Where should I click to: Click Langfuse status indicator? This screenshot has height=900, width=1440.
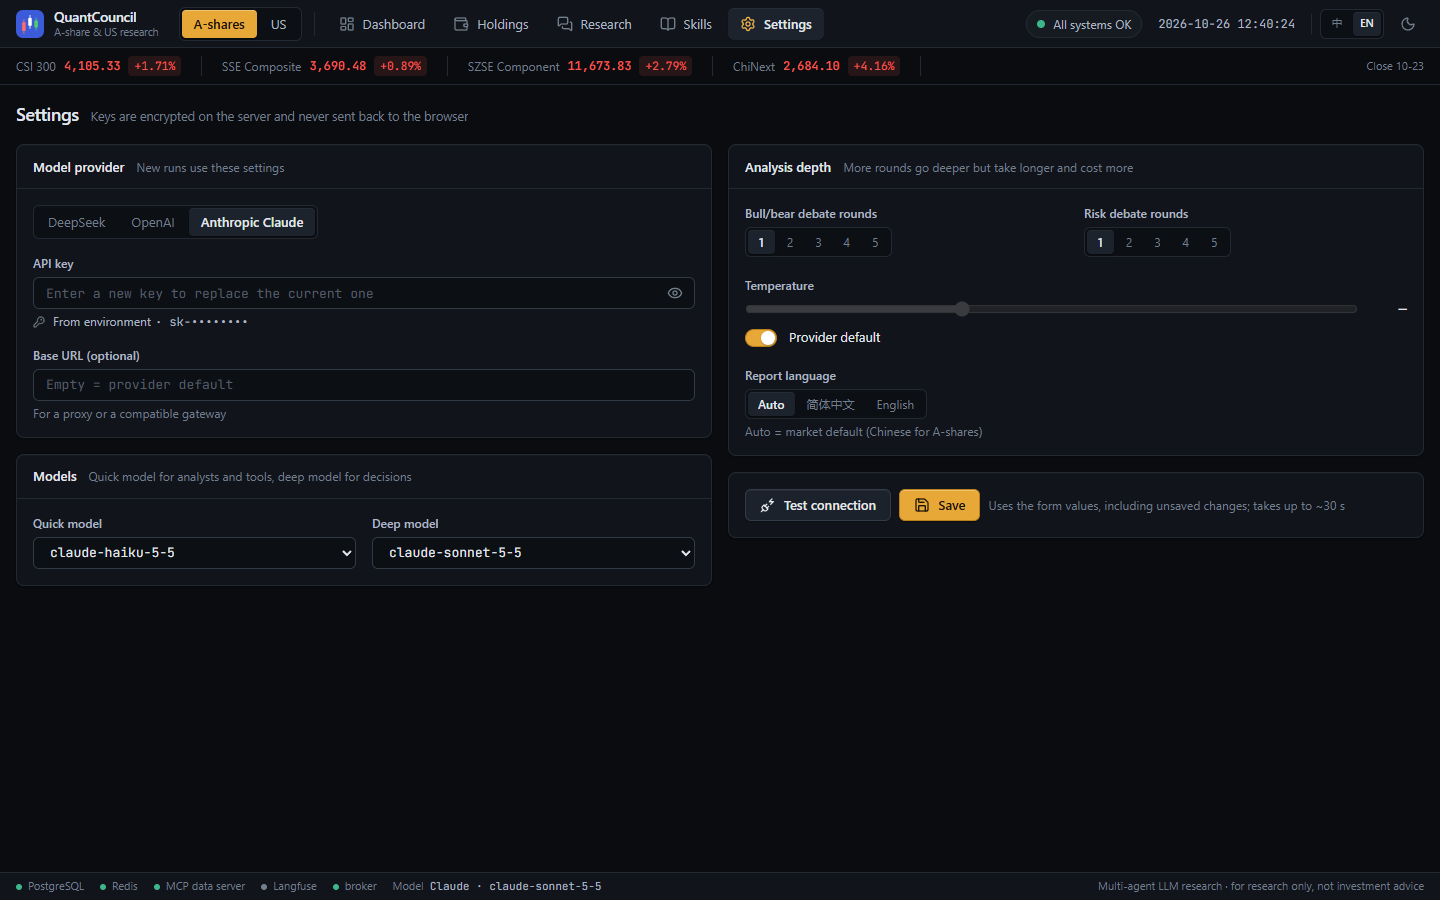click(289, 886)
